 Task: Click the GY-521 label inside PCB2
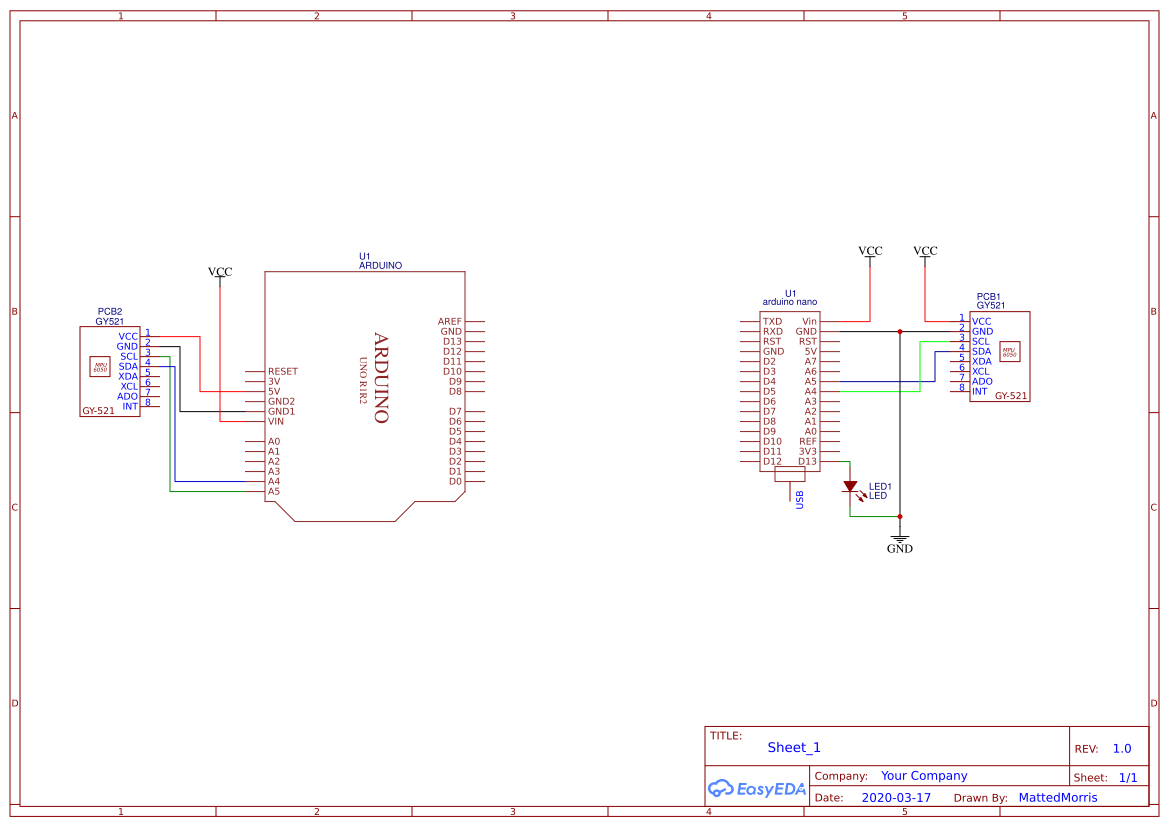(98, 411)
